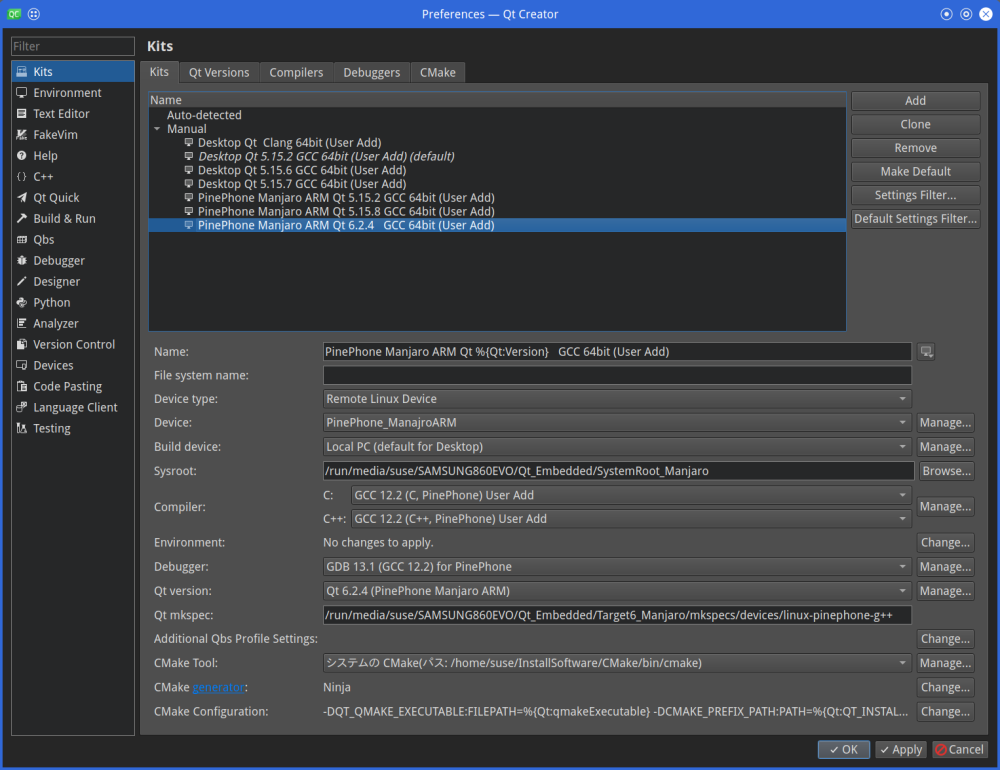This screenshot has height=770, width=1000.
Task: Click the Make Default button
Action: point(915,172)
